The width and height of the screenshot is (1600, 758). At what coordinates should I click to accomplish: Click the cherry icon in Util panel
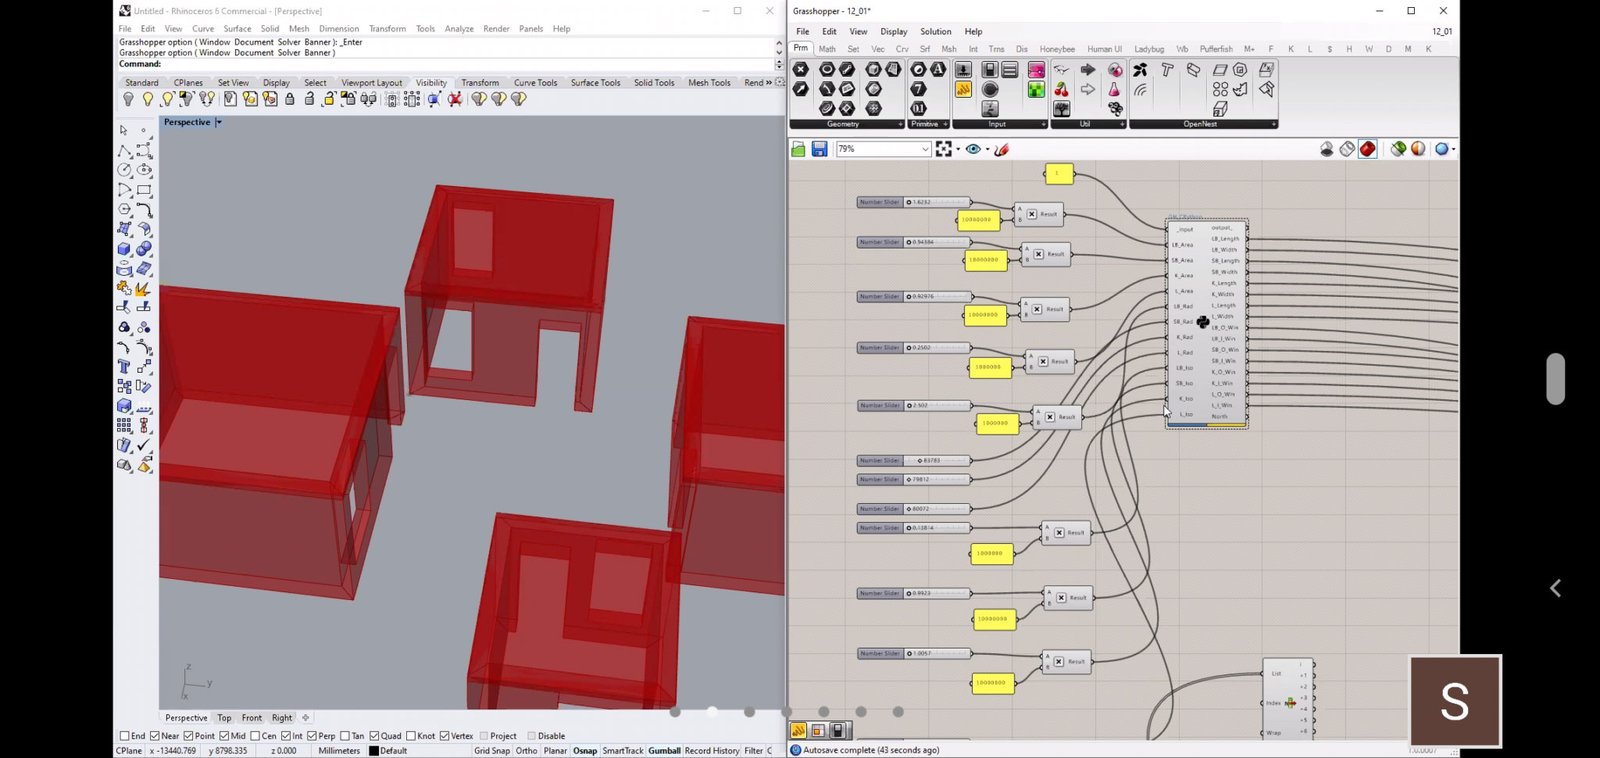(x=1061, y=90)
